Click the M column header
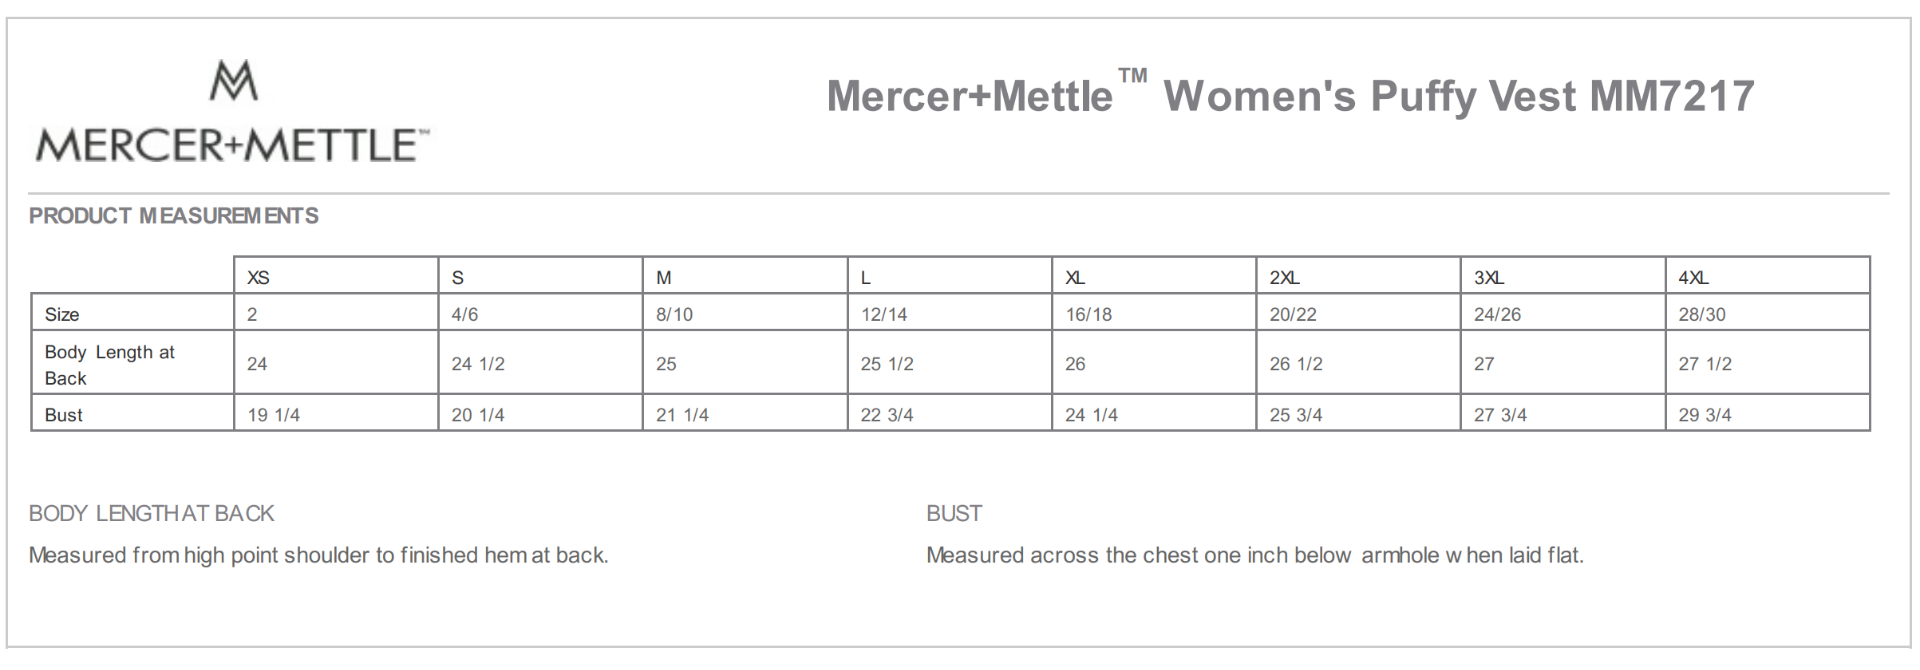 point(664,278)
